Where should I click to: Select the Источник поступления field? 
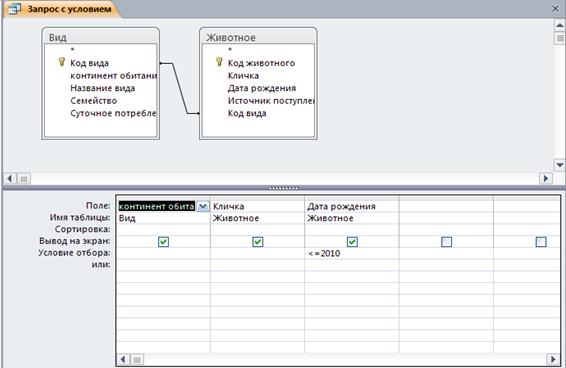(271, 101)
